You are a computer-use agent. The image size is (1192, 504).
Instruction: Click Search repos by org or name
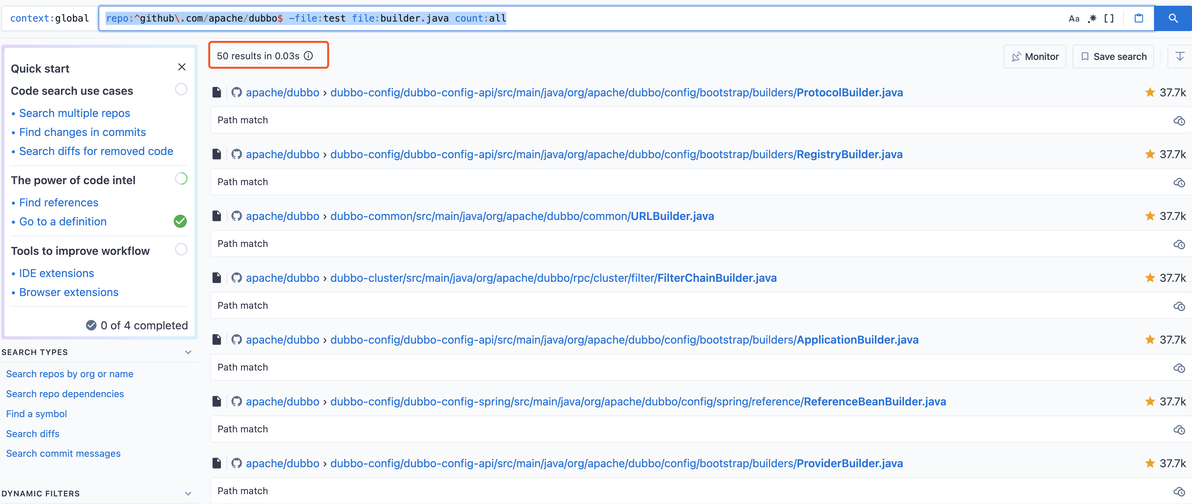(x=69, y=374)
